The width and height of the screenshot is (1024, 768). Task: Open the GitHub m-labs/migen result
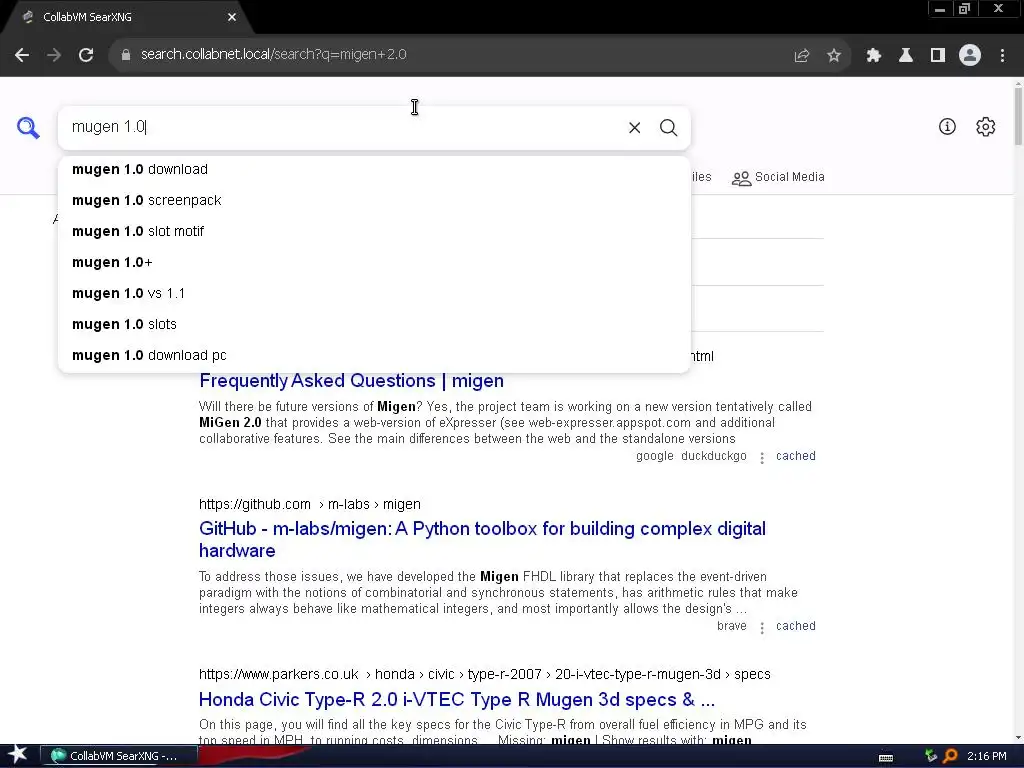click(x=482, y=539)
